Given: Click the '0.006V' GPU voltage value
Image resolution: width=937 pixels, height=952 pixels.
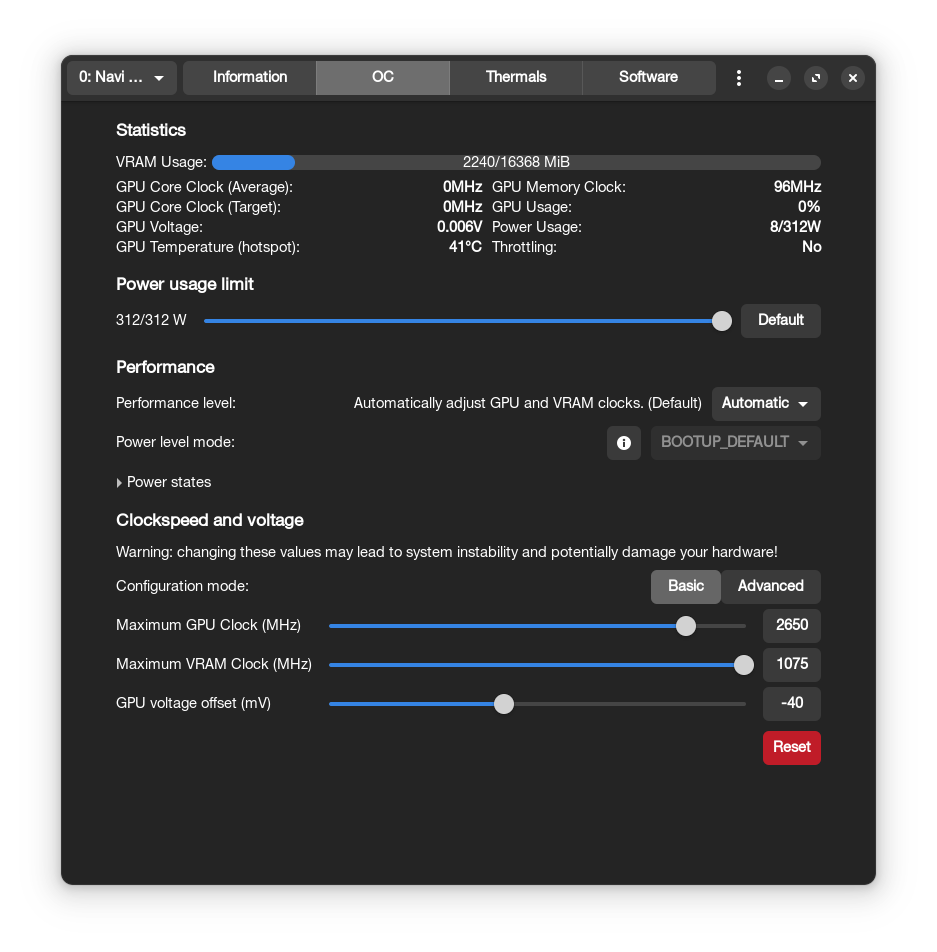Looking at the screenshot, I should coord(460,227).
